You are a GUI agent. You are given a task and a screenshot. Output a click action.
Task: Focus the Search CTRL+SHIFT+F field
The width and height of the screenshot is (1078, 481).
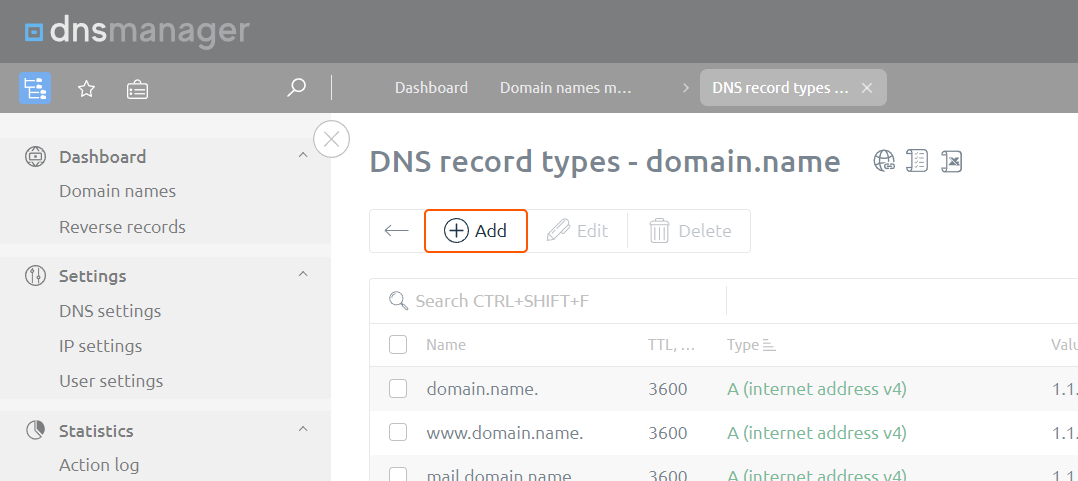pyautogui.click(x=547, y=301)
